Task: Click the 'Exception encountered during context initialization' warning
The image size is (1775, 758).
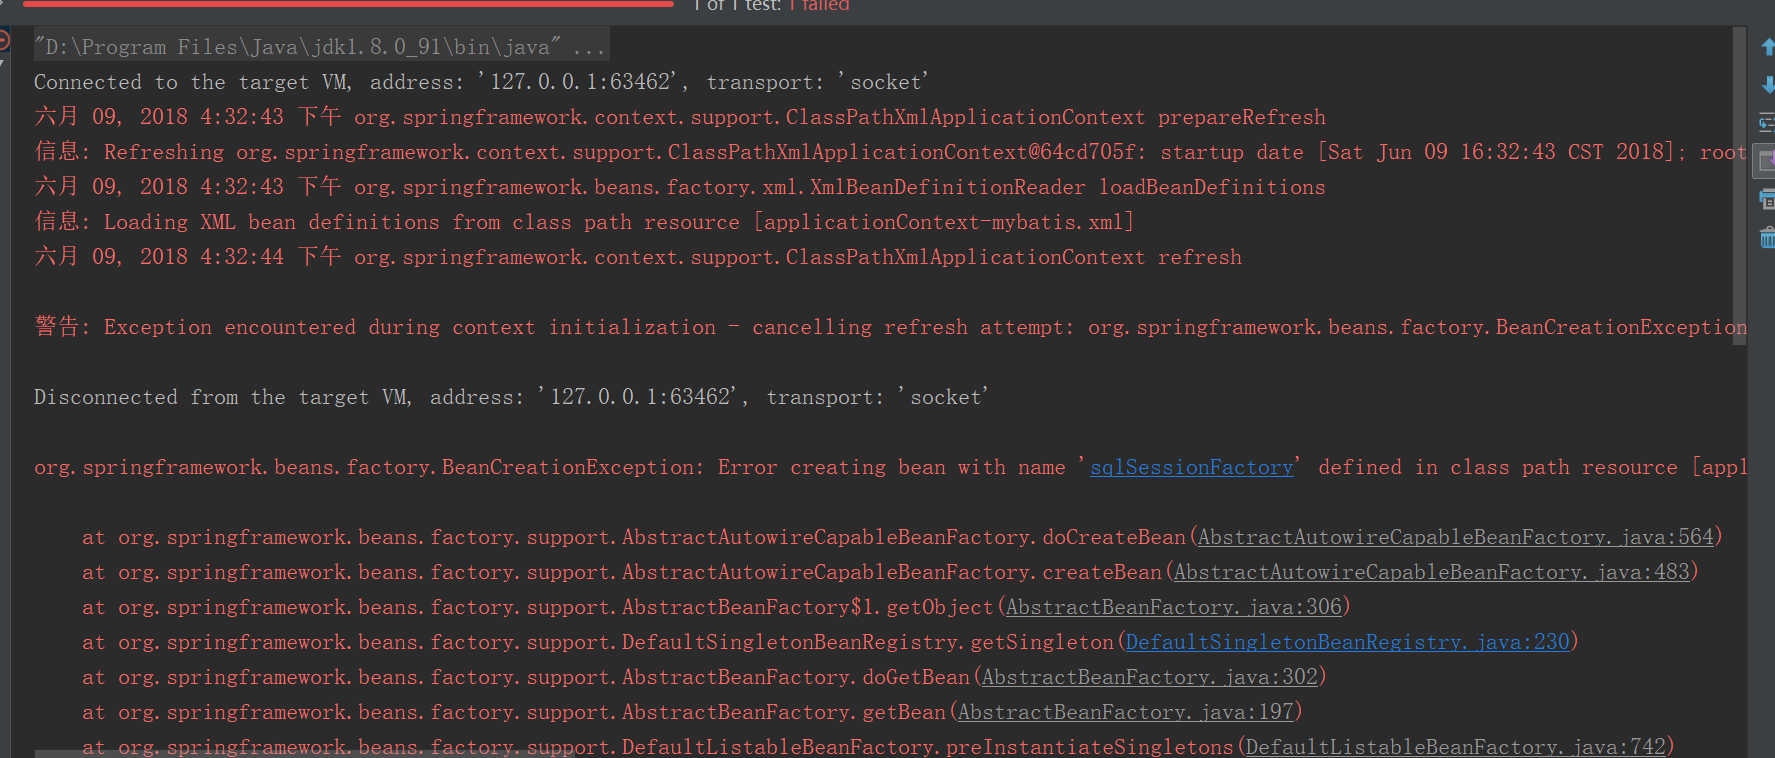Action: point(890,327)
